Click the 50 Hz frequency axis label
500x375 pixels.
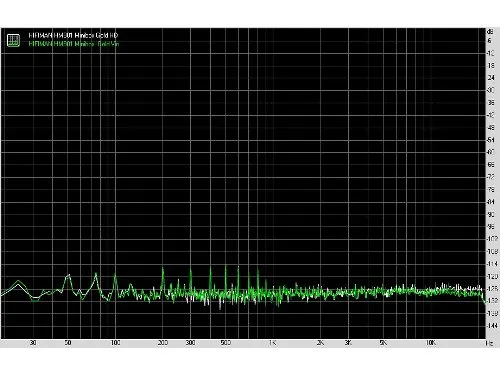point(68,343)
